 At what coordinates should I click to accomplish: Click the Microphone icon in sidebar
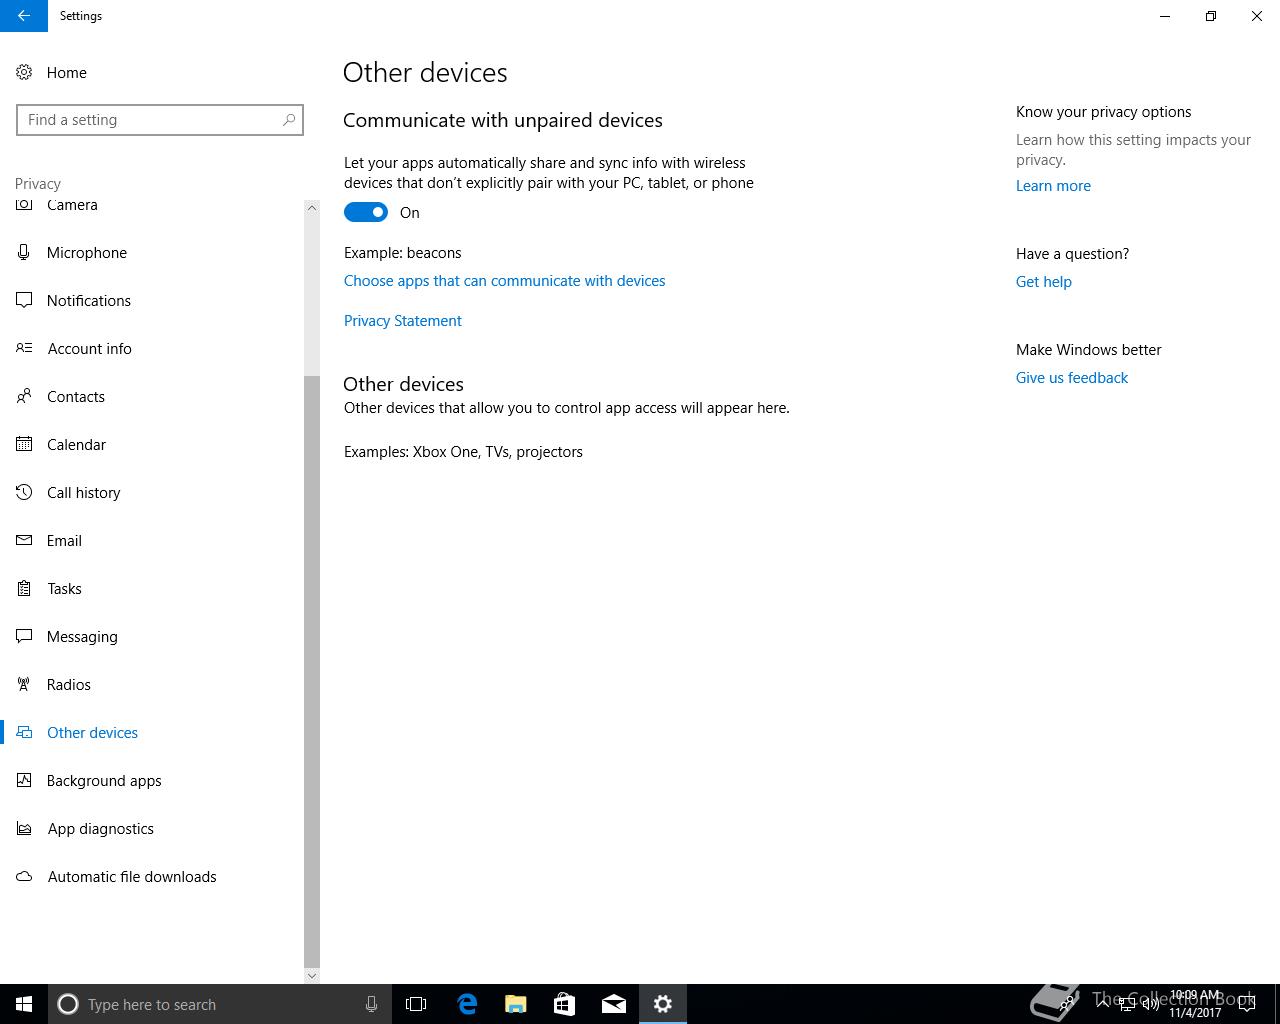pyautogui.click(x=24, y=252)
